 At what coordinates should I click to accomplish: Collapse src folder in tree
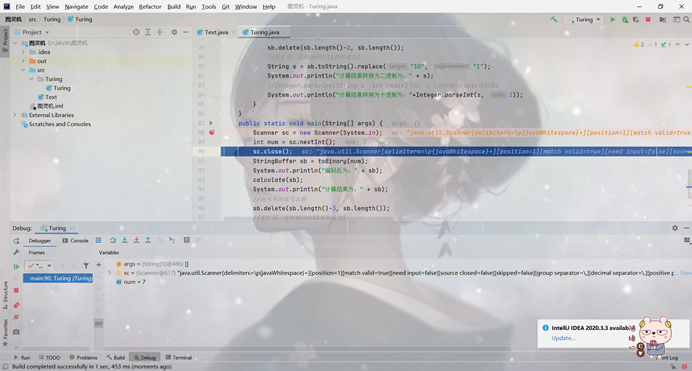click(x=23, y=70)
